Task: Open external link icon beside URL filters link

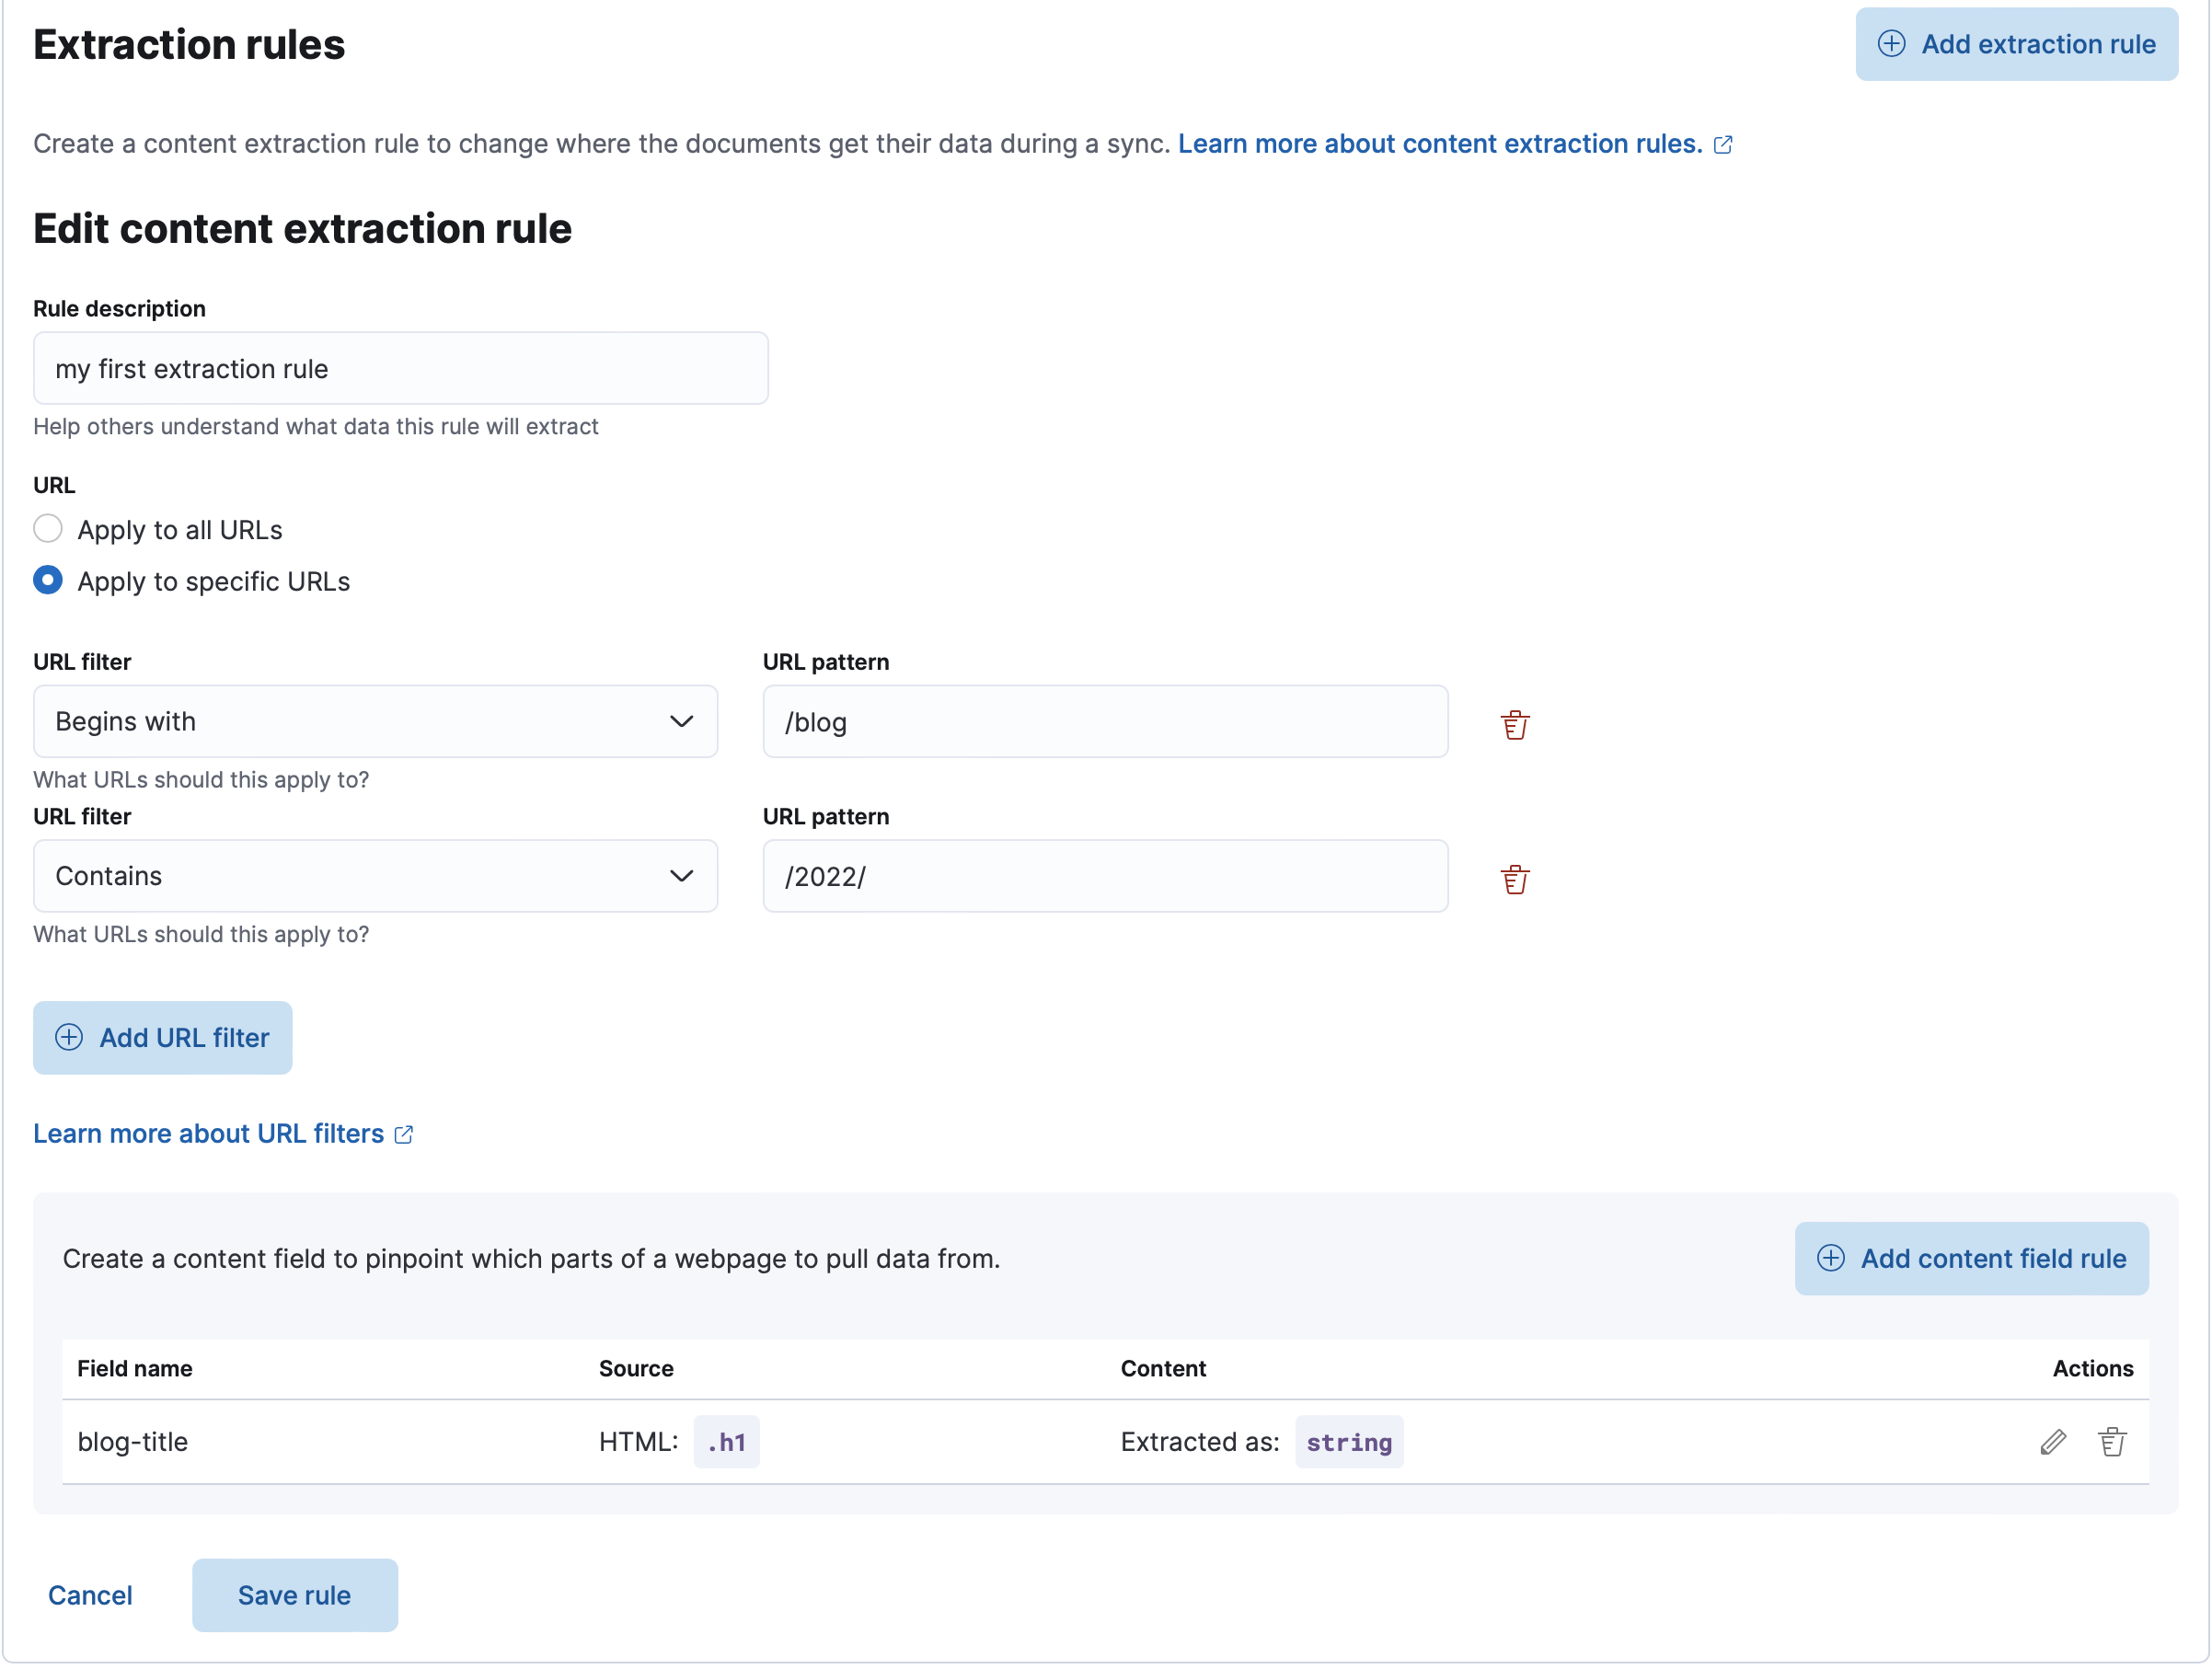Action: click(x=404, y=1134)
